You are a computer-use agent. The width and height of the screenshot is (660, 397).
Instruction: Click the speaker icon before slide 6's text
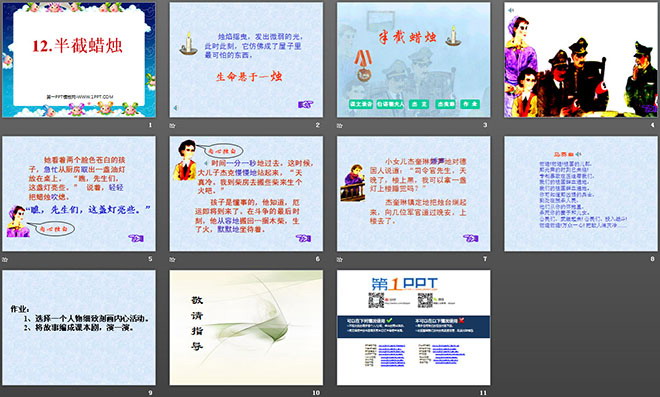pyautogui.click(x=206, y=163)
